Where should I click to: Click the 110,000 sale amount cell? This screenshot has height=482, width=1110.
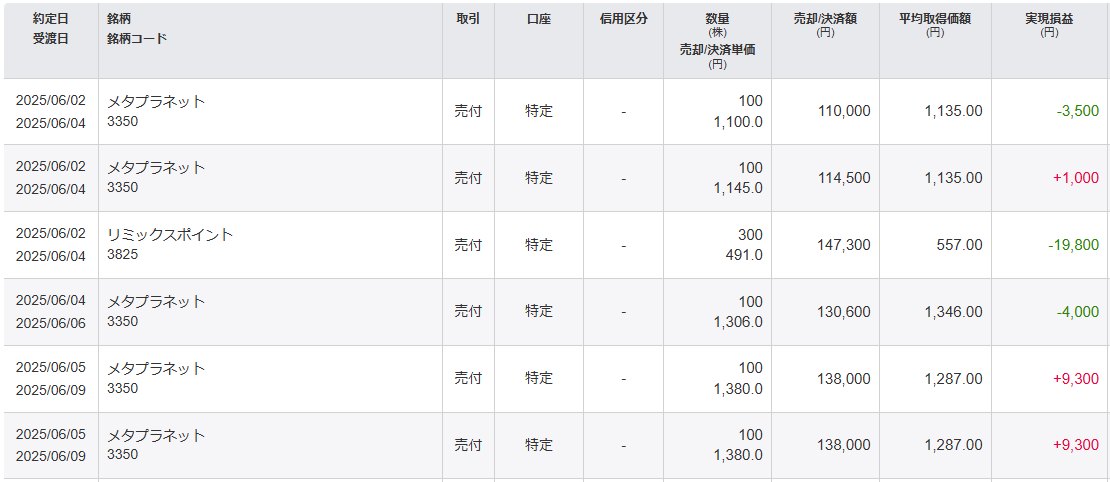click(x=844, y=111)
